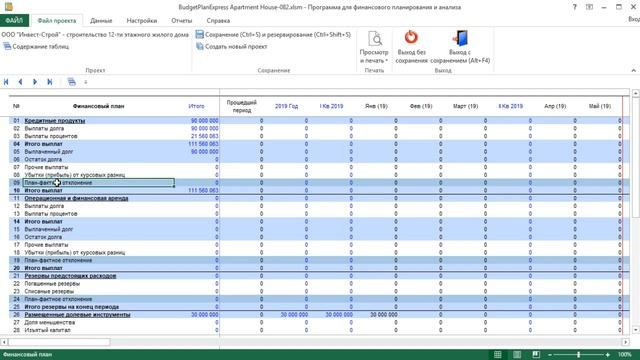640x360 pixels.
Task: Click the Кредитные продукты row link
Action: point(55,120)
